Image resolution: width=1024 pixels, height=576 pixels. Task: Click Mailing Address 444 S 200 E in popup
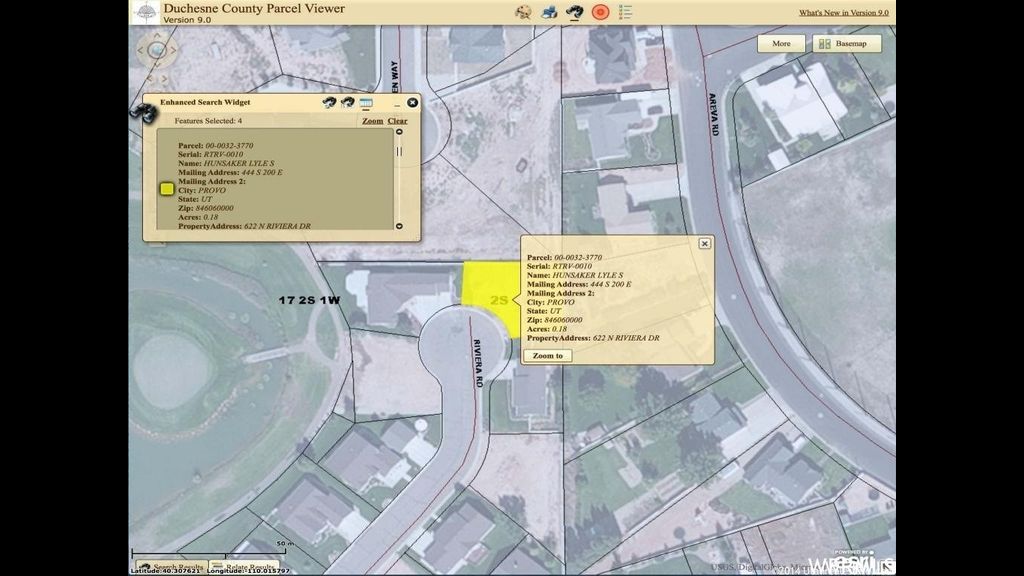(579, 285)
